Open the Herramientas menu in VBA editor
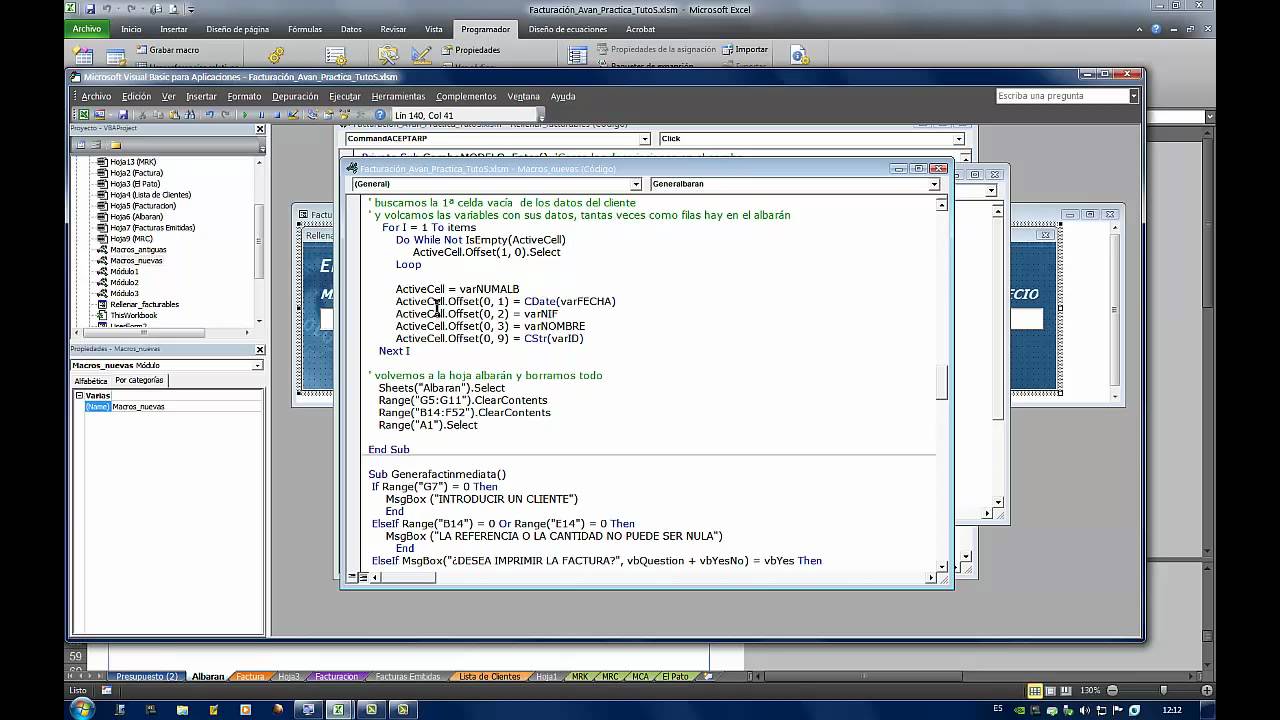Image resolution: width=1280 pixels, height=720 pixels. [x=398, y=97]
